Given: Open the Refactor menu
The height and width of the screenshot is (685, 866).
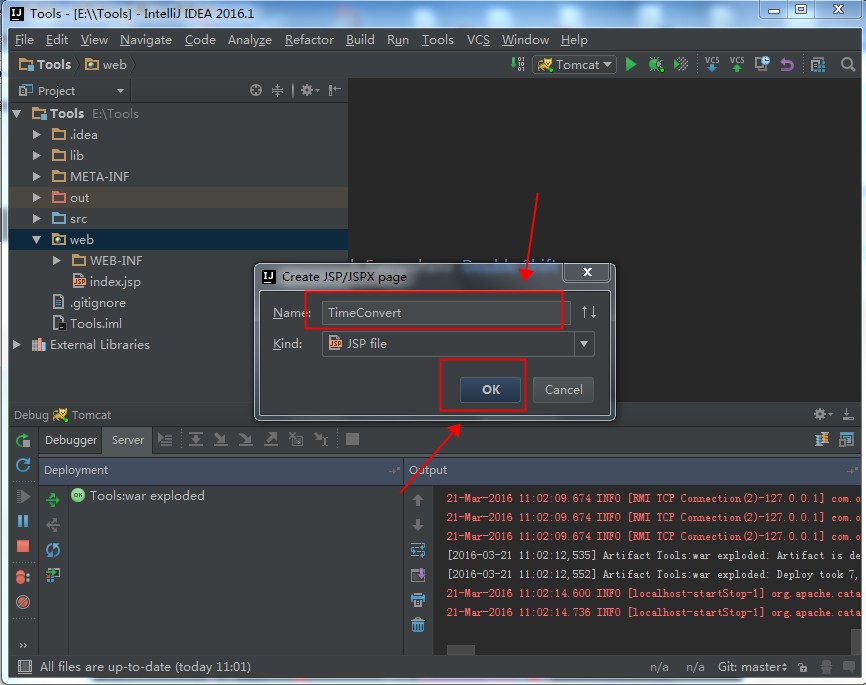Looking at the screenshot, I should point(309,40).
